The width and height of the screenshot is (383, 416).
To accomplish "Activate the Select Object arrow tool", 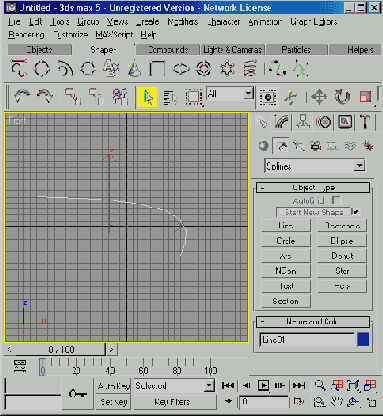I will 147,97.
